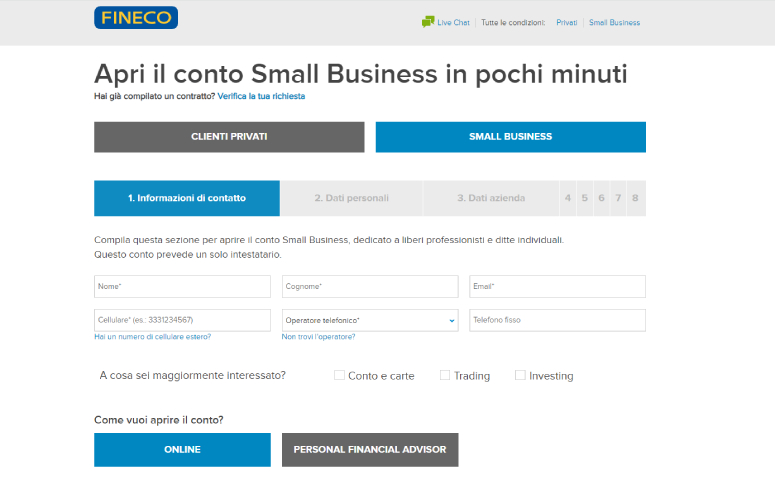Screen dimensions: 775x489
Task: Select step 5 in progress bar
Action: coord(585,198)
